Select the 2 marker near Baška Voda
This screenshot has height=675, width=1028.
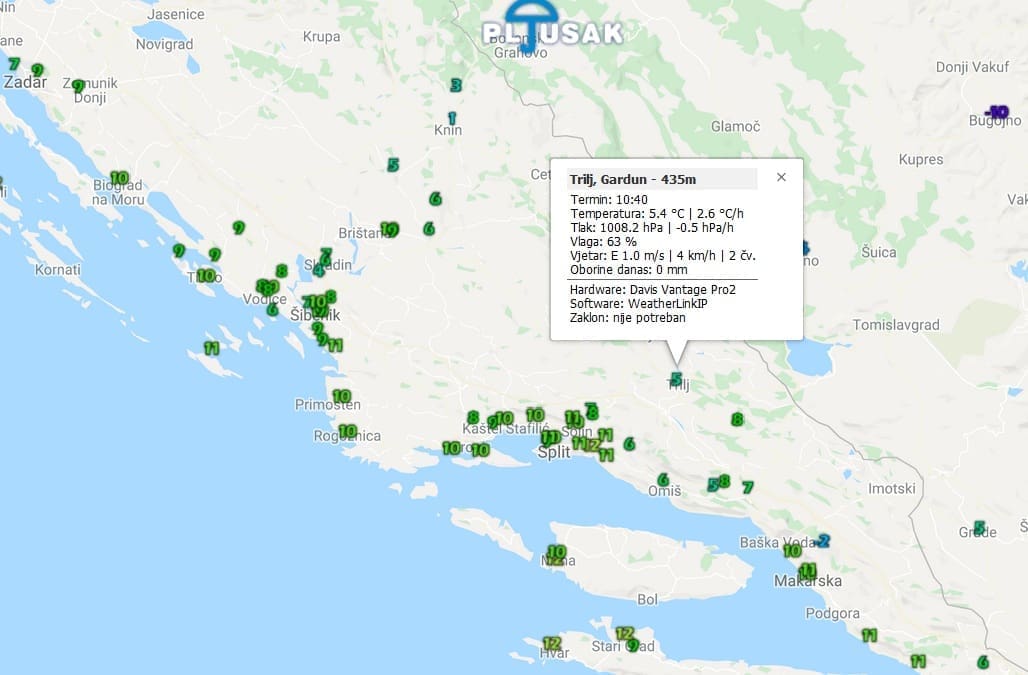tap(823, 541)
